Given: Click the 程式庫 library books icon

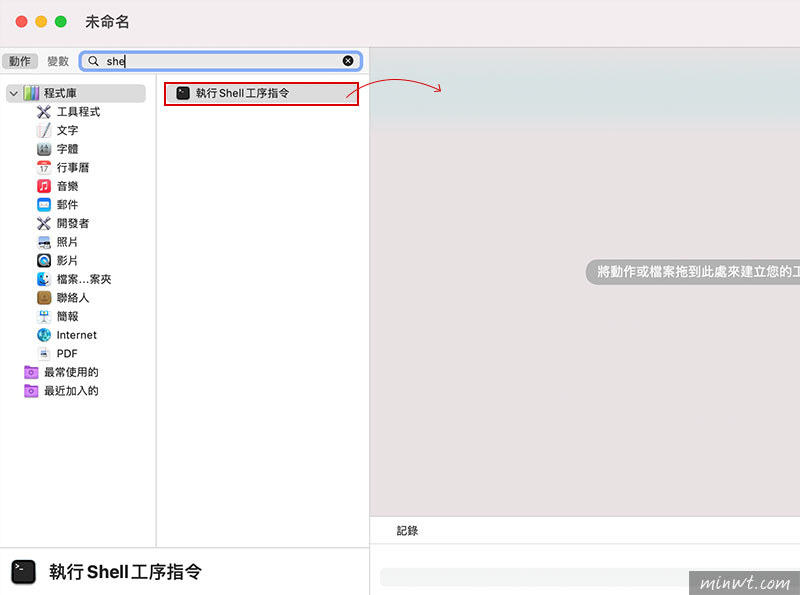Looking at the screenshot, I should pos(31,93).
